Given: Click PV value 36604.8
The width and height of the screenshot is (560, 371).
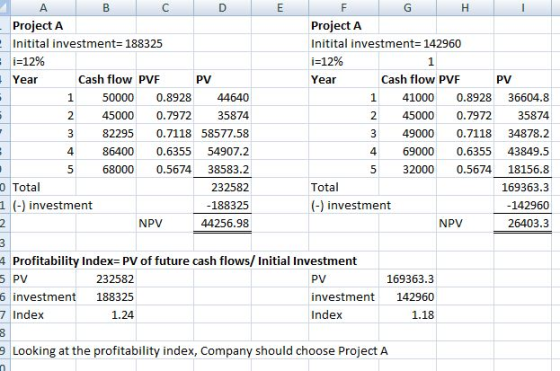Looking at the screenshot, I should click(x=529, y=97).
